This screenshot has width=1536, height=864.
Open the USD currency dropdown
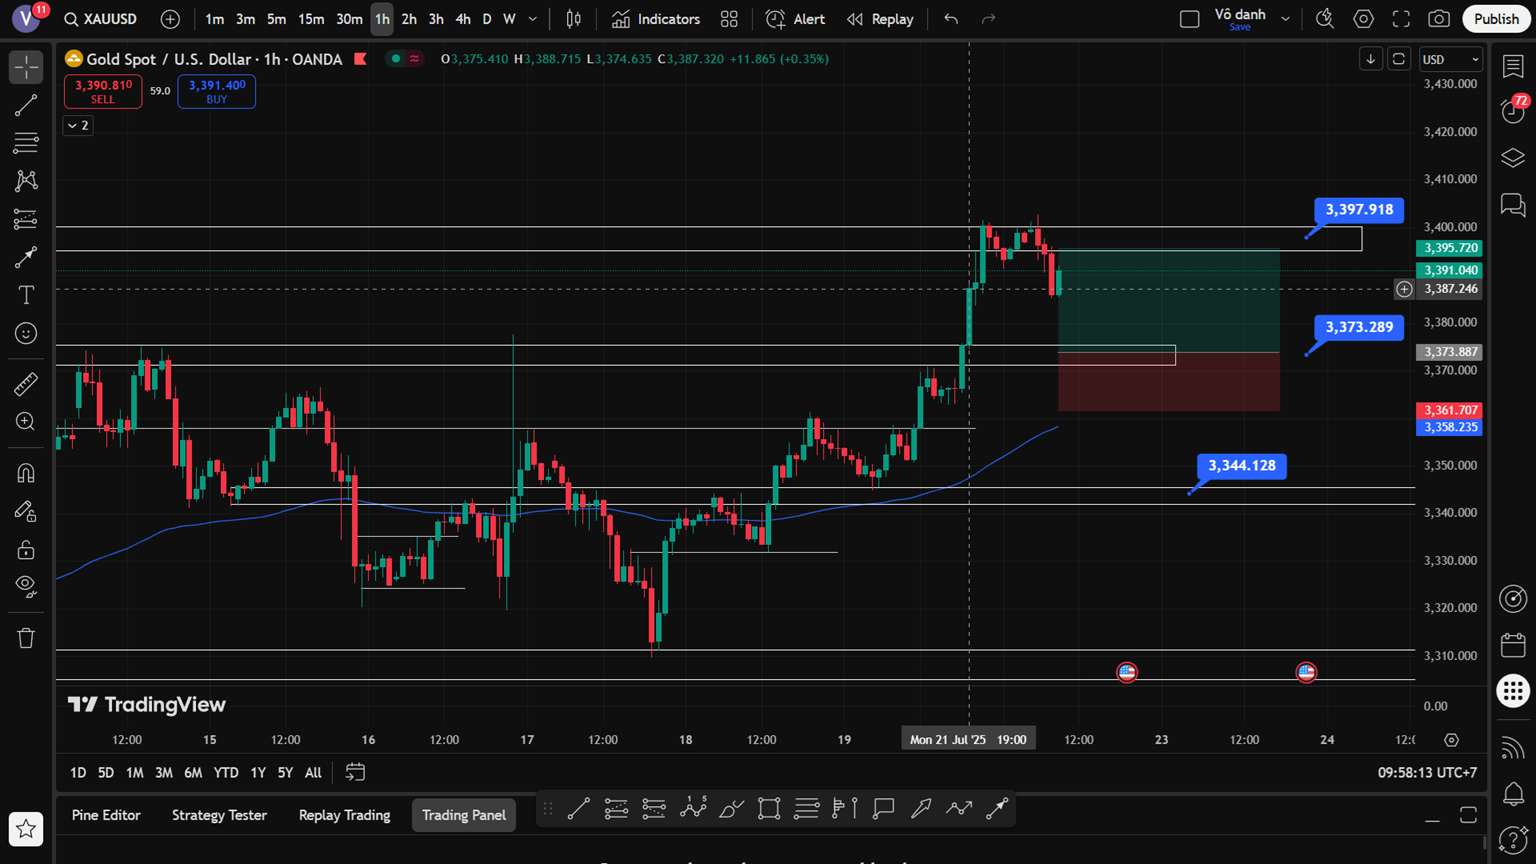click(1451, 59)
